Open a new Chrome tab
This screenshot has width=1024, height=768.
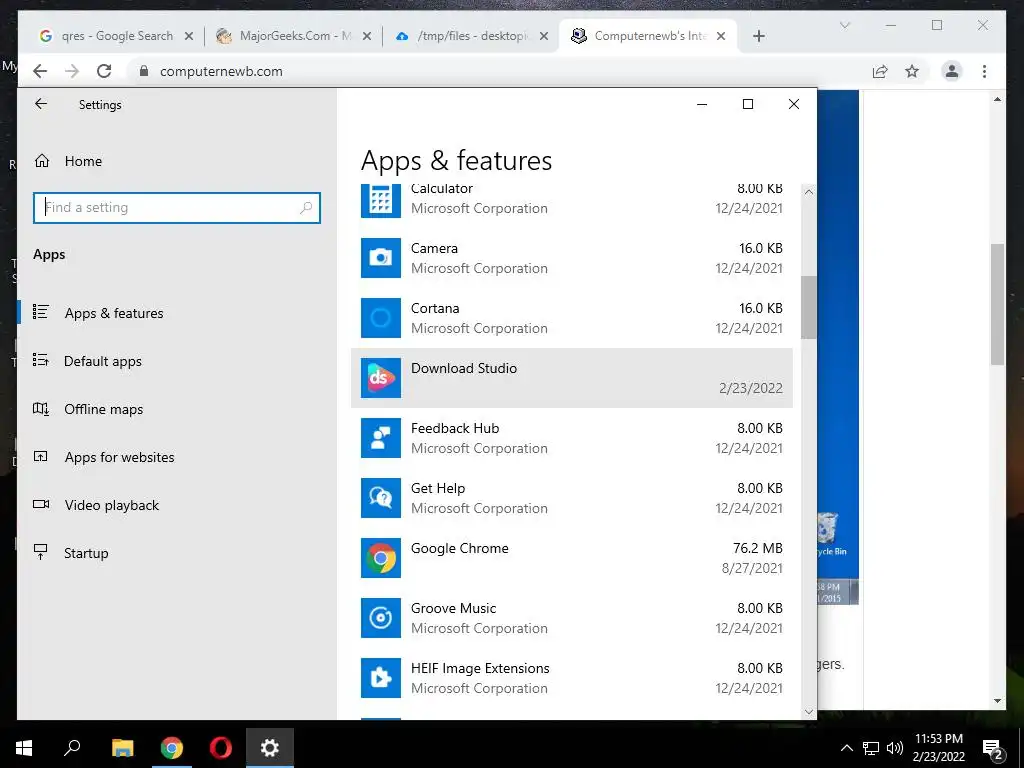(758, 36)
